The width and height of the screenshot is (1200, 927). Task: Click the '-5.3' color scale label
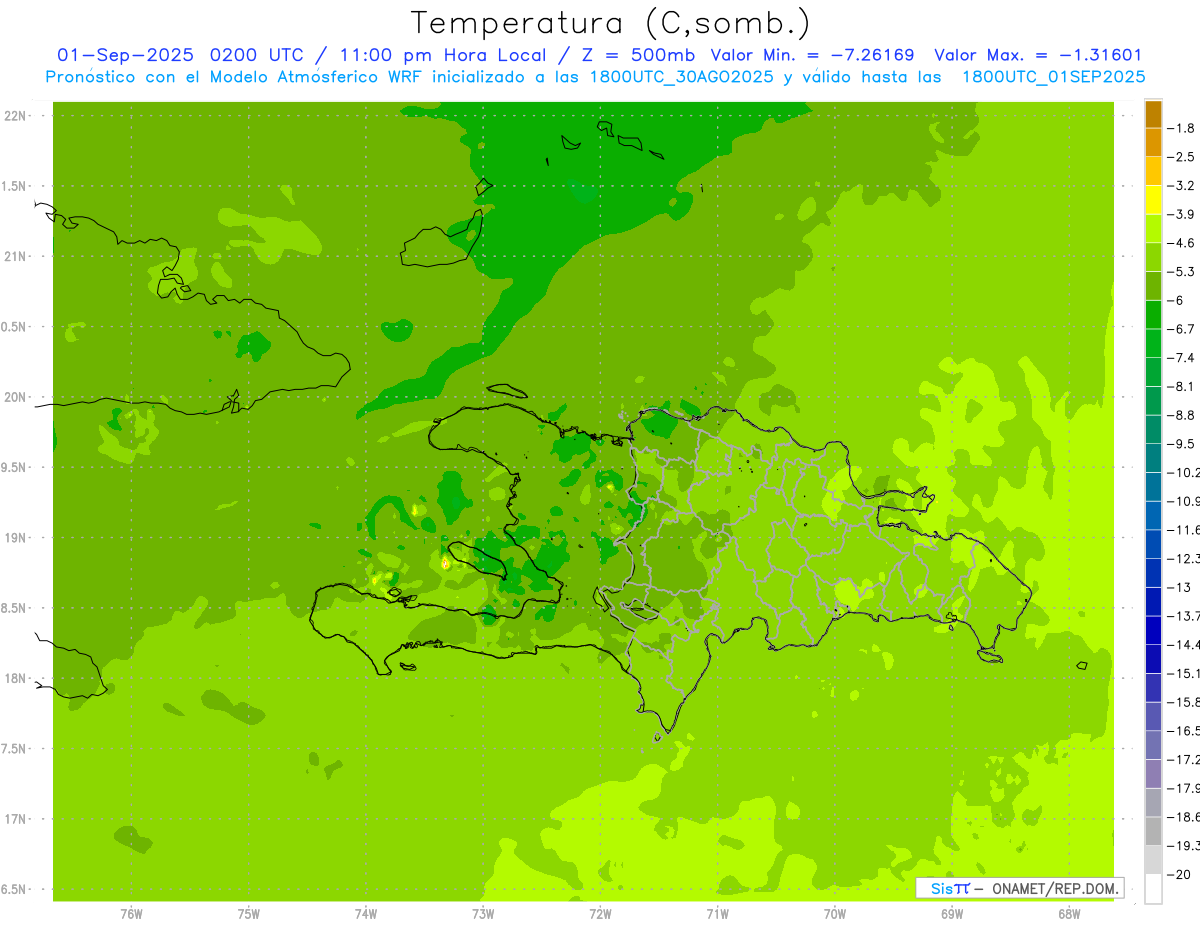1182,271
